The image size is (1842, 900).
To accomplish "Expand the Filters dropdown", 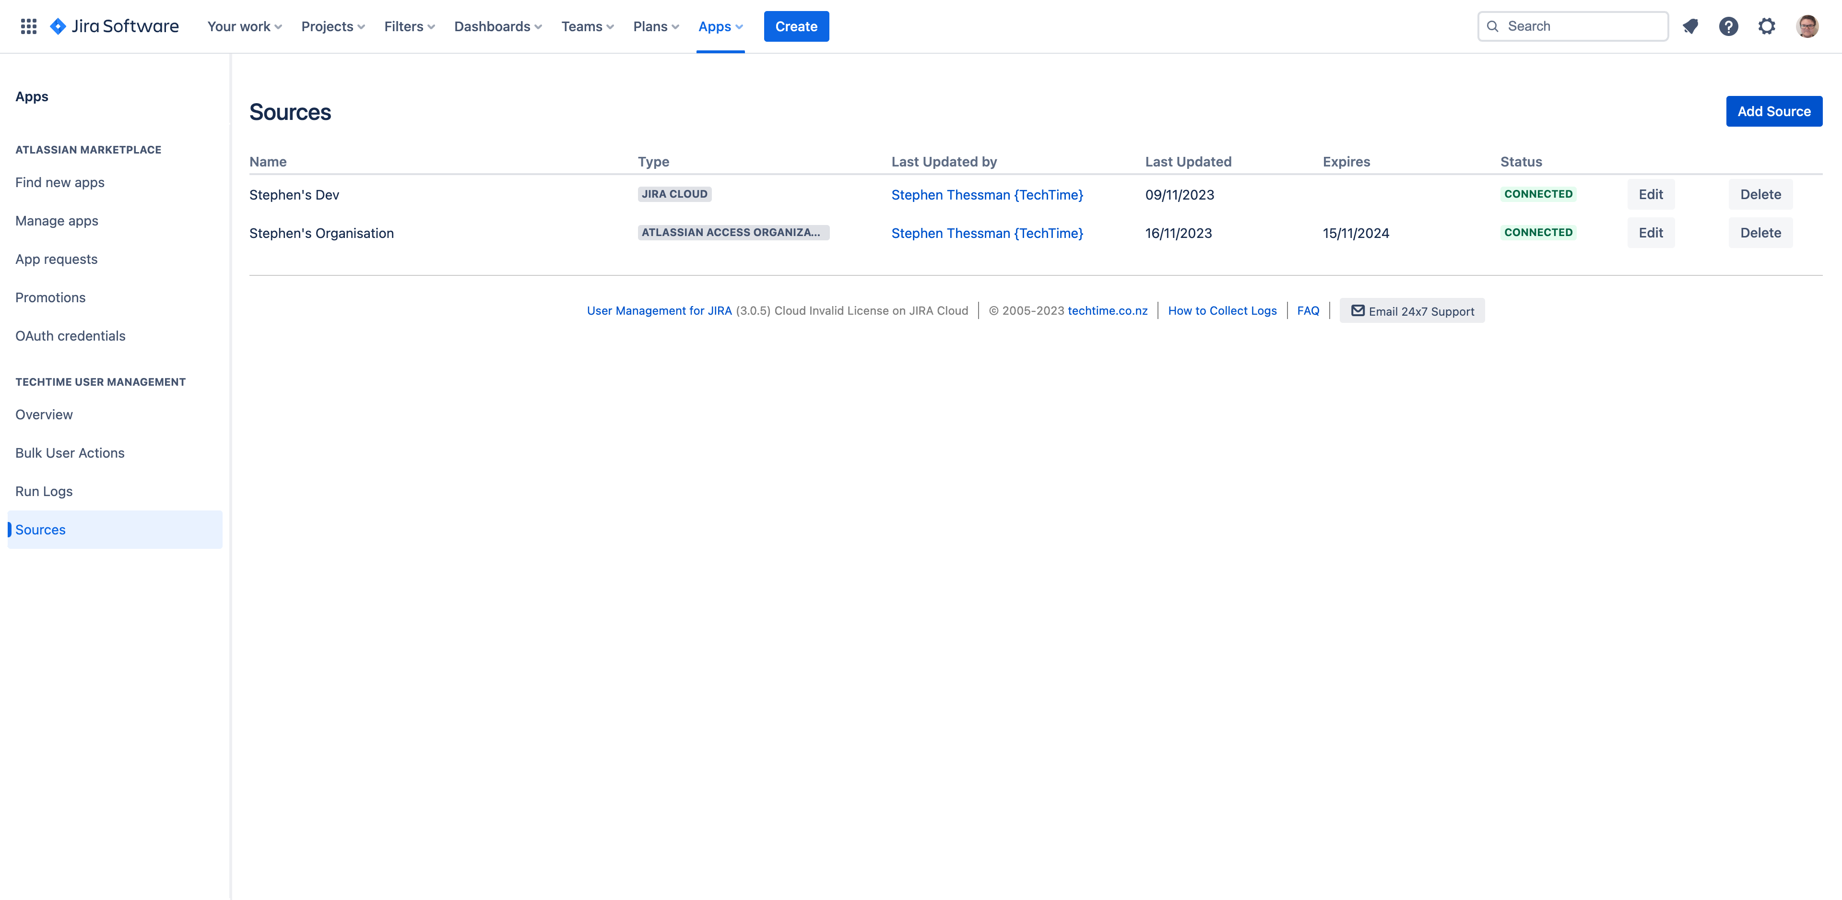I will coord(410,26).
